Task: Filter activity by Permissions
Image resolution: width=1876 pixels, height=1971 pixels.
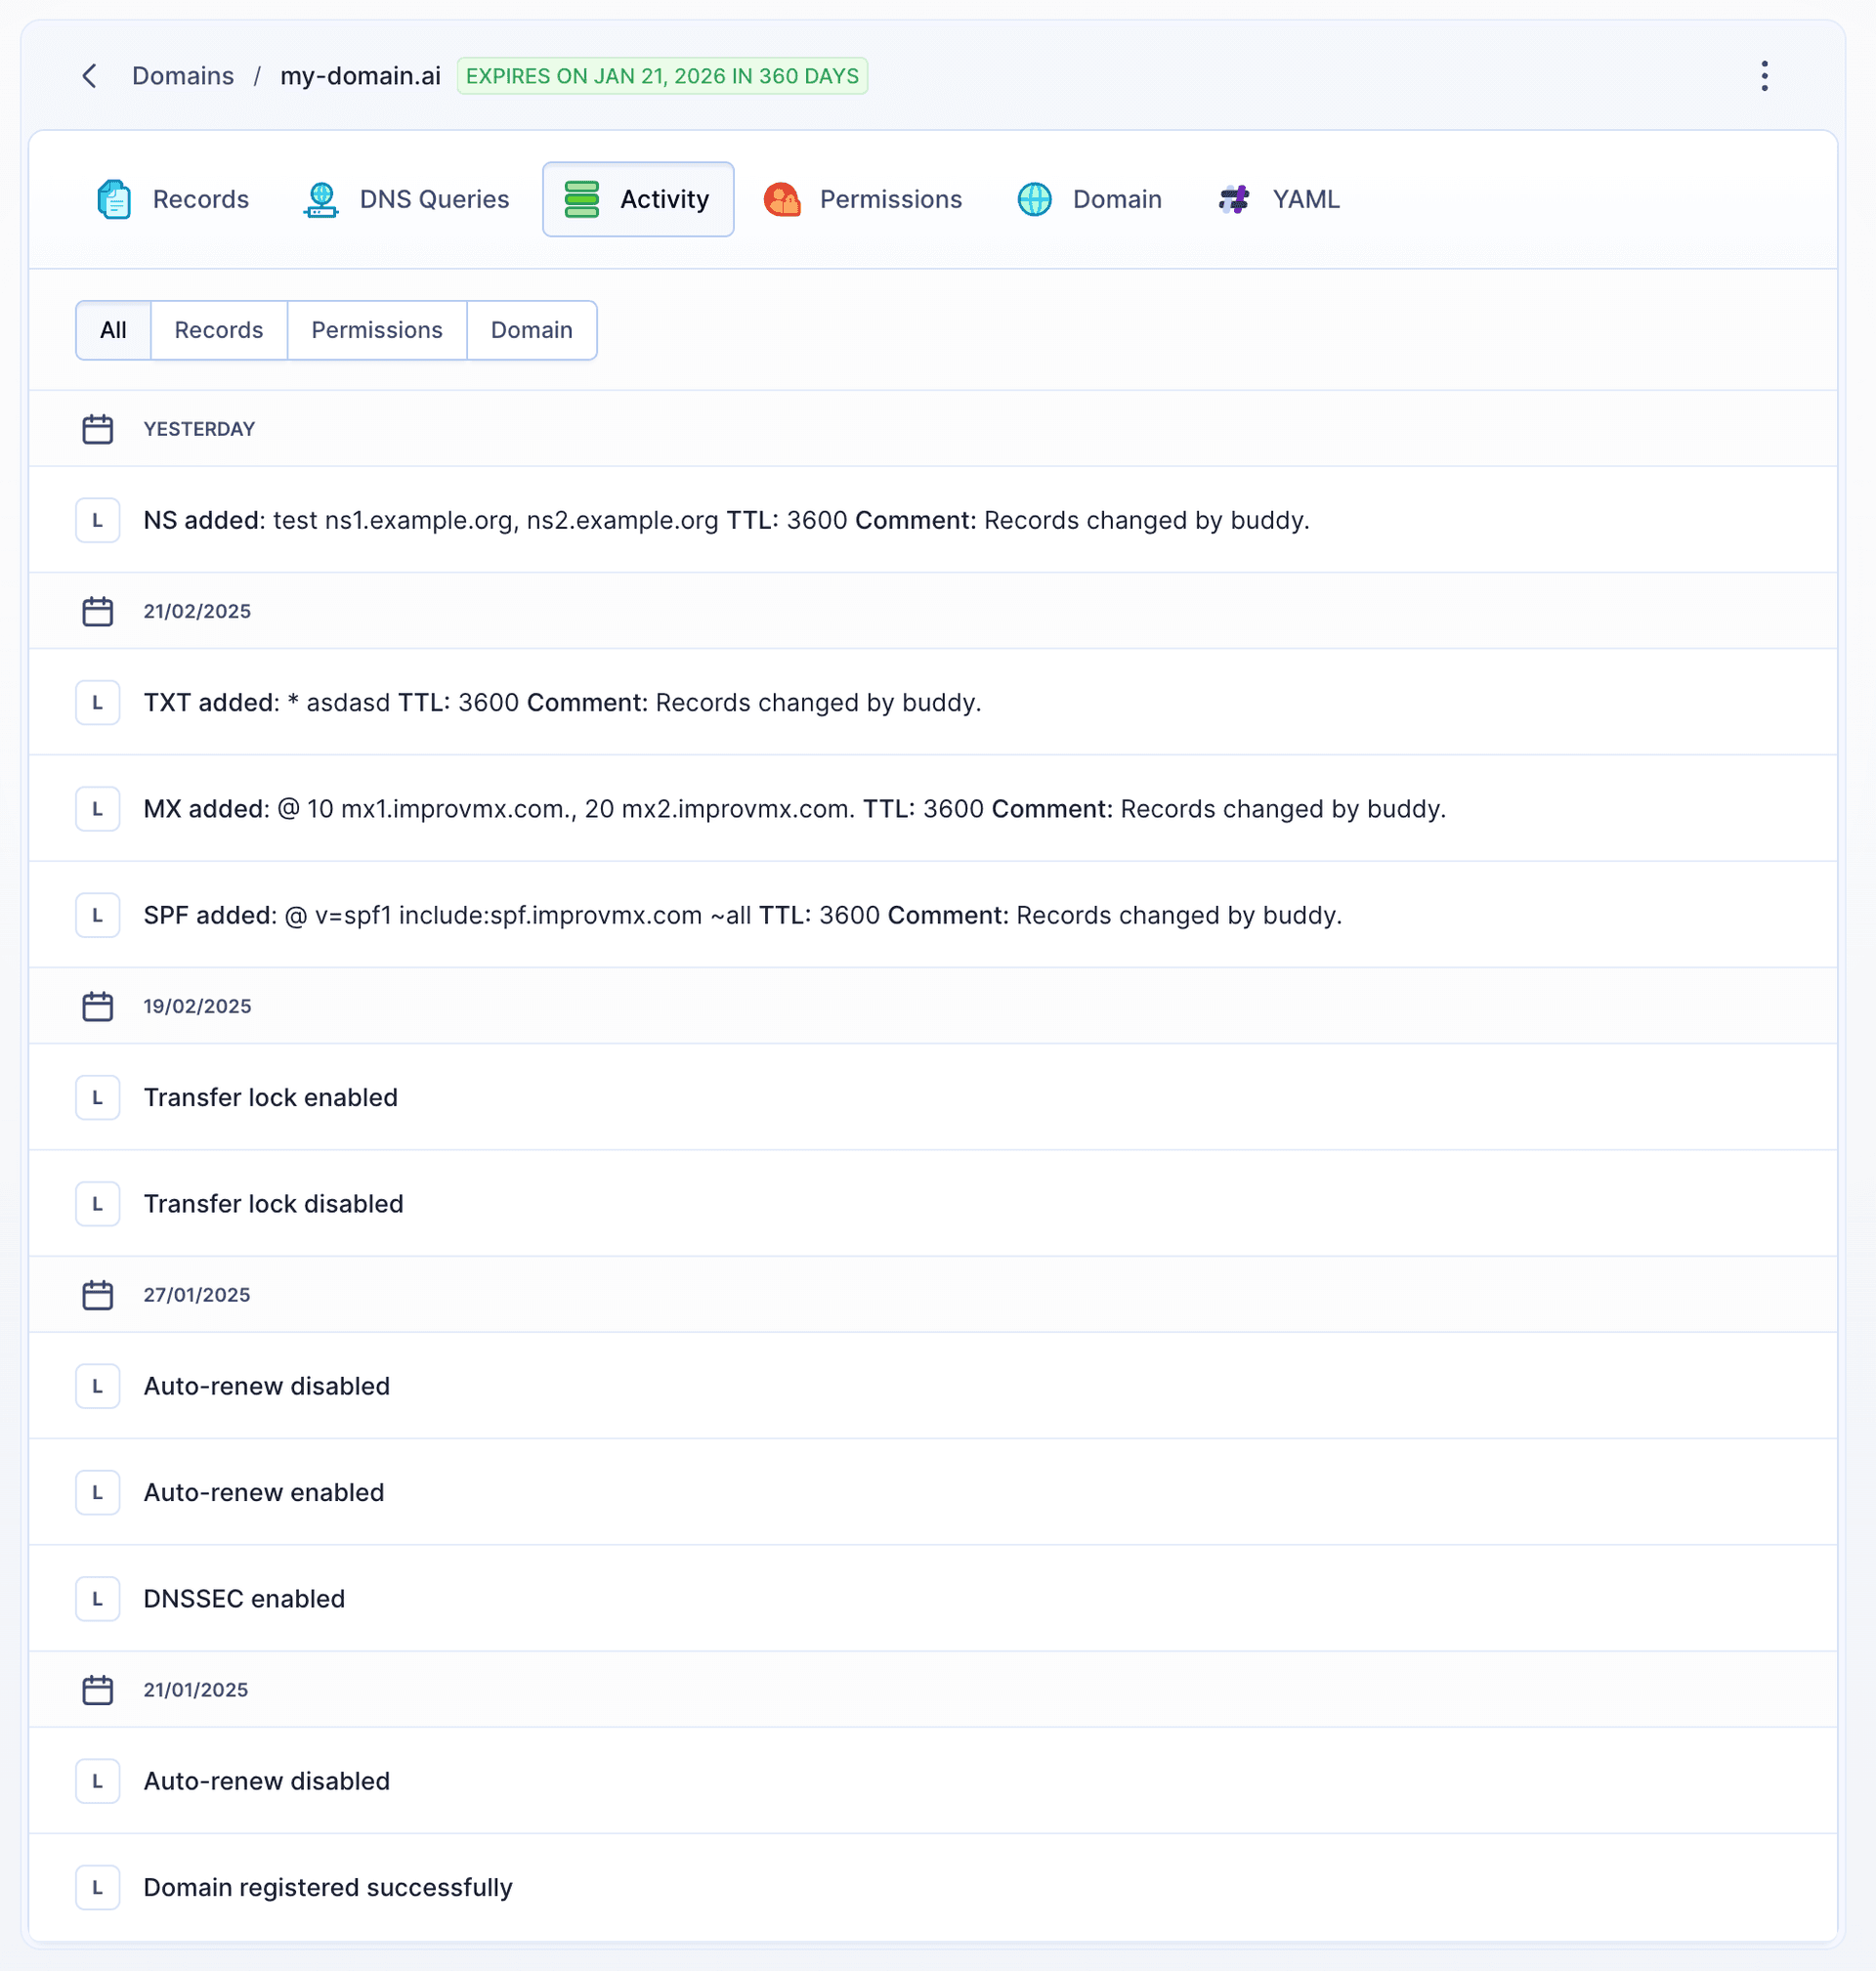Action: pos(376,330)
